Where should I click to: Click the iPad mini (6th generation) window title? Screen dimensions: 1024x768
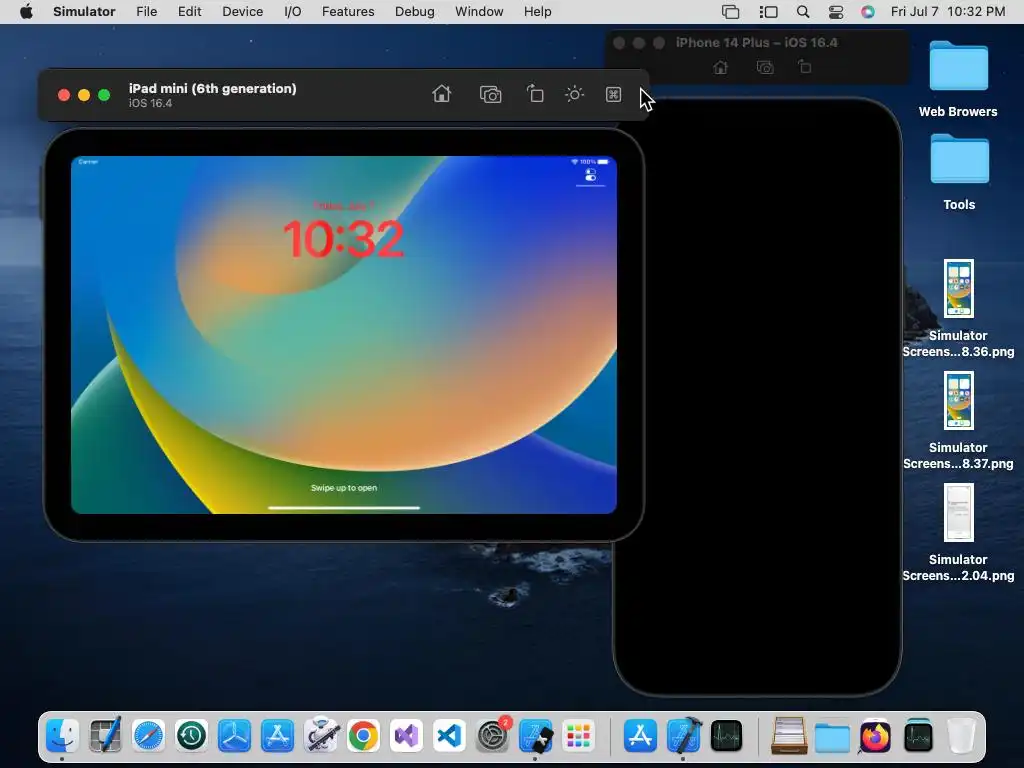pyautogui.click(x=212, y=88)
